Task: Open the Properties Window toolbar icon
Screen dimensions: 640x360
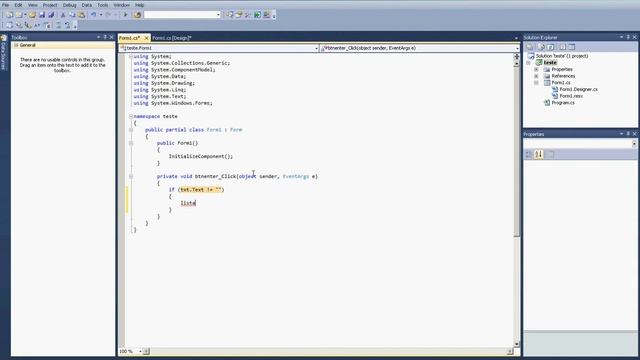Action: pos(239,15)
